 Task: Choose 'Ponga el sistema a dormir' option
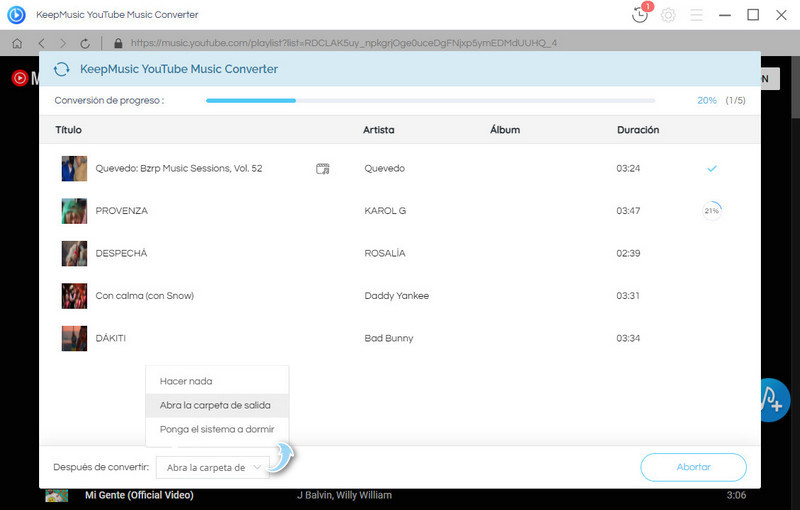click(x=217, y=429)
